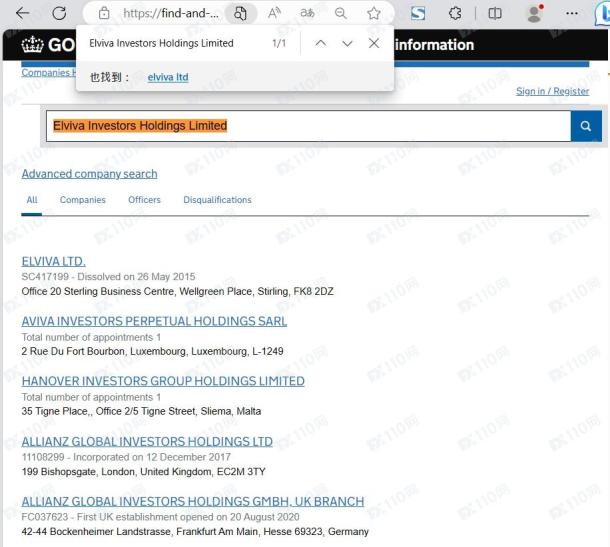Open the user profile avatar
The image size is (610, 547).
(x=534, y=14)
